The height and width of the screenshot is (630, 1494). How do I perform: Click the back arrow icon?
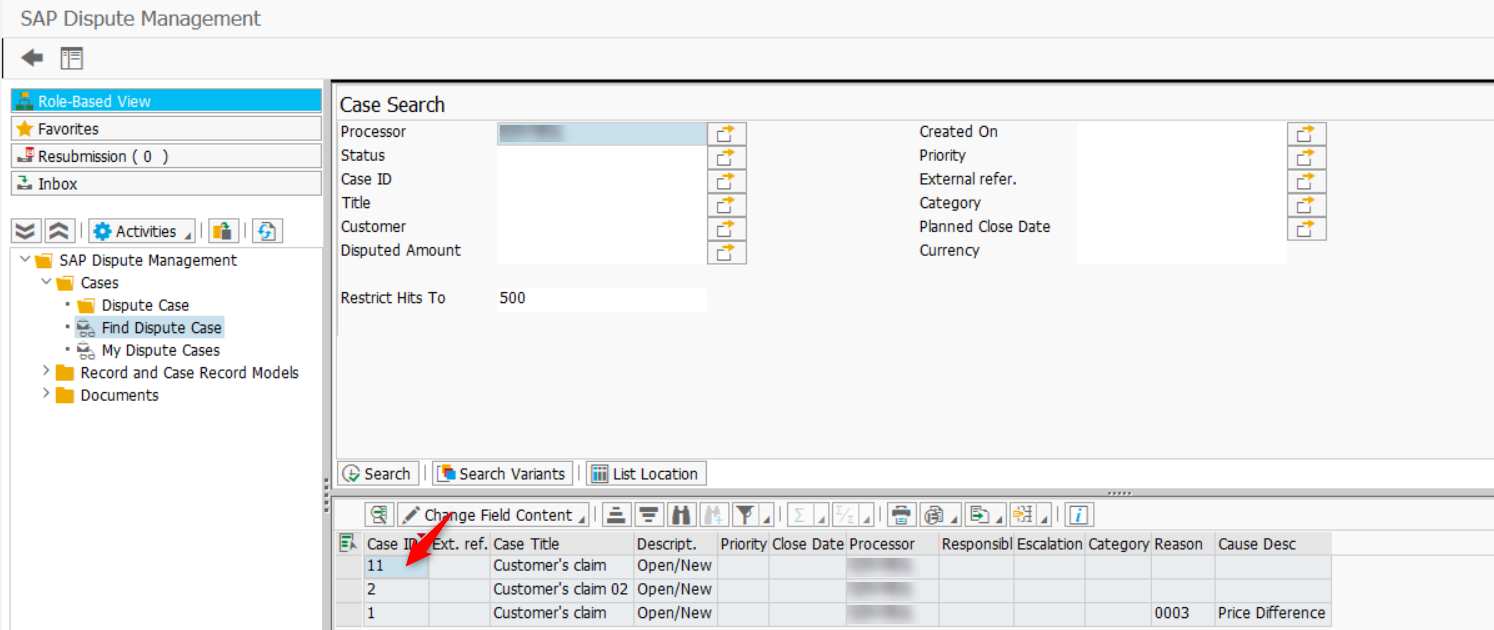32,58
